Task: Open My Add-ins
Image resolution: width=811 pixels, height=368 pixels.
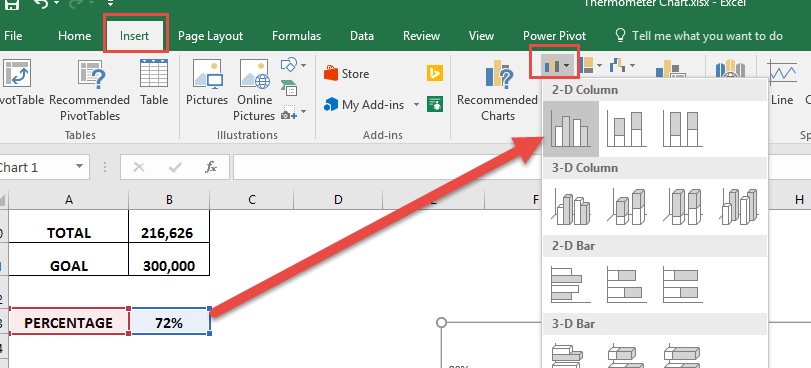Action: coord(365,105)
